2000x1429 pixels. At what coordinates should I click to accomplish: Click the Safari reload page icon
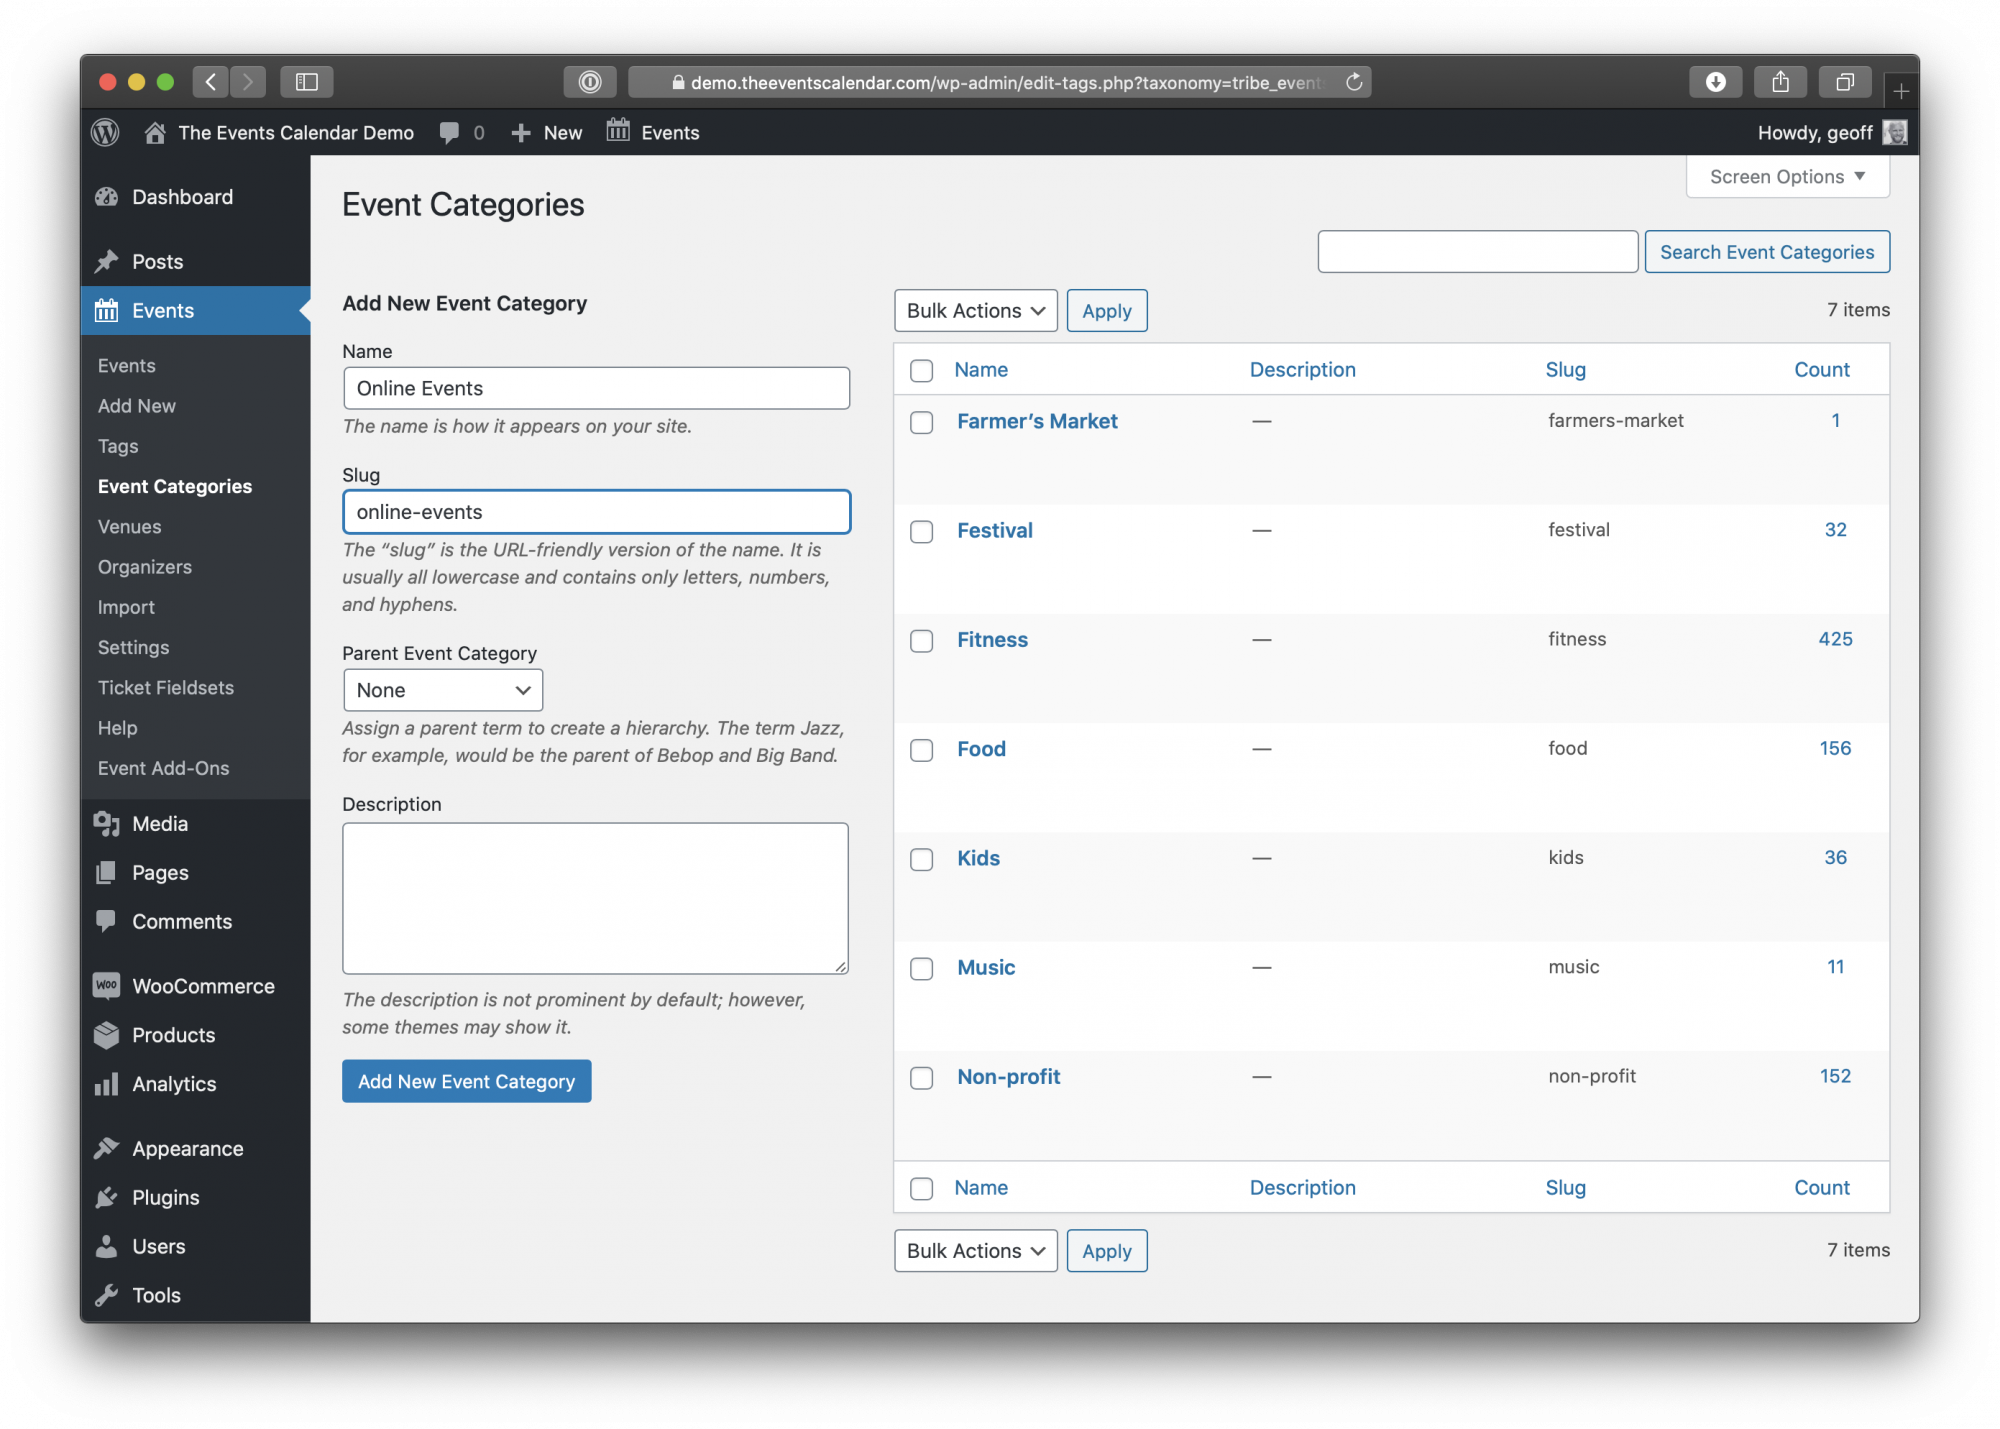point(1354,82)
